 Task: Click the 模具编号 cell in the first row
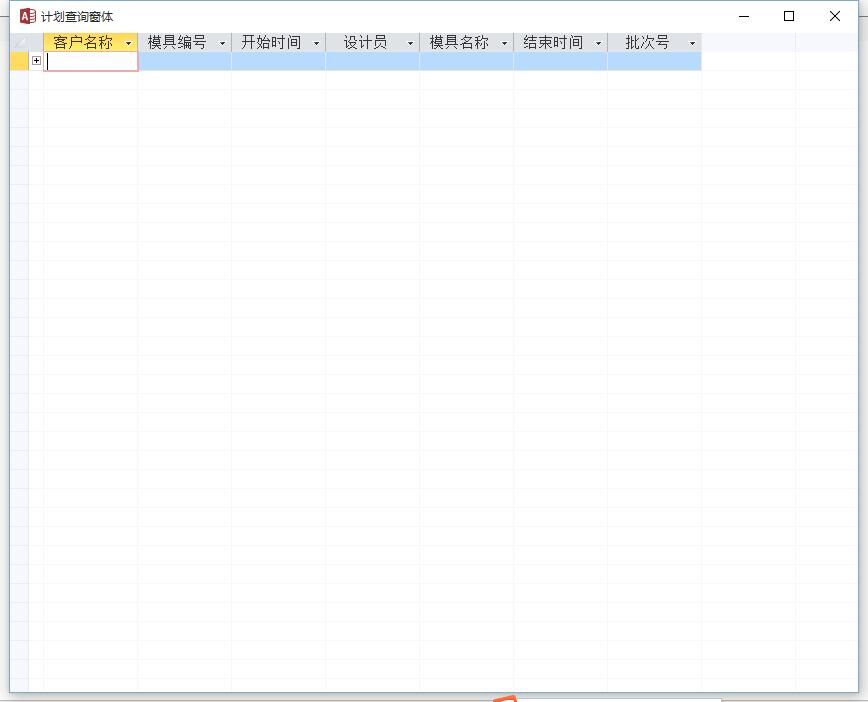click(x=185, y=61)
